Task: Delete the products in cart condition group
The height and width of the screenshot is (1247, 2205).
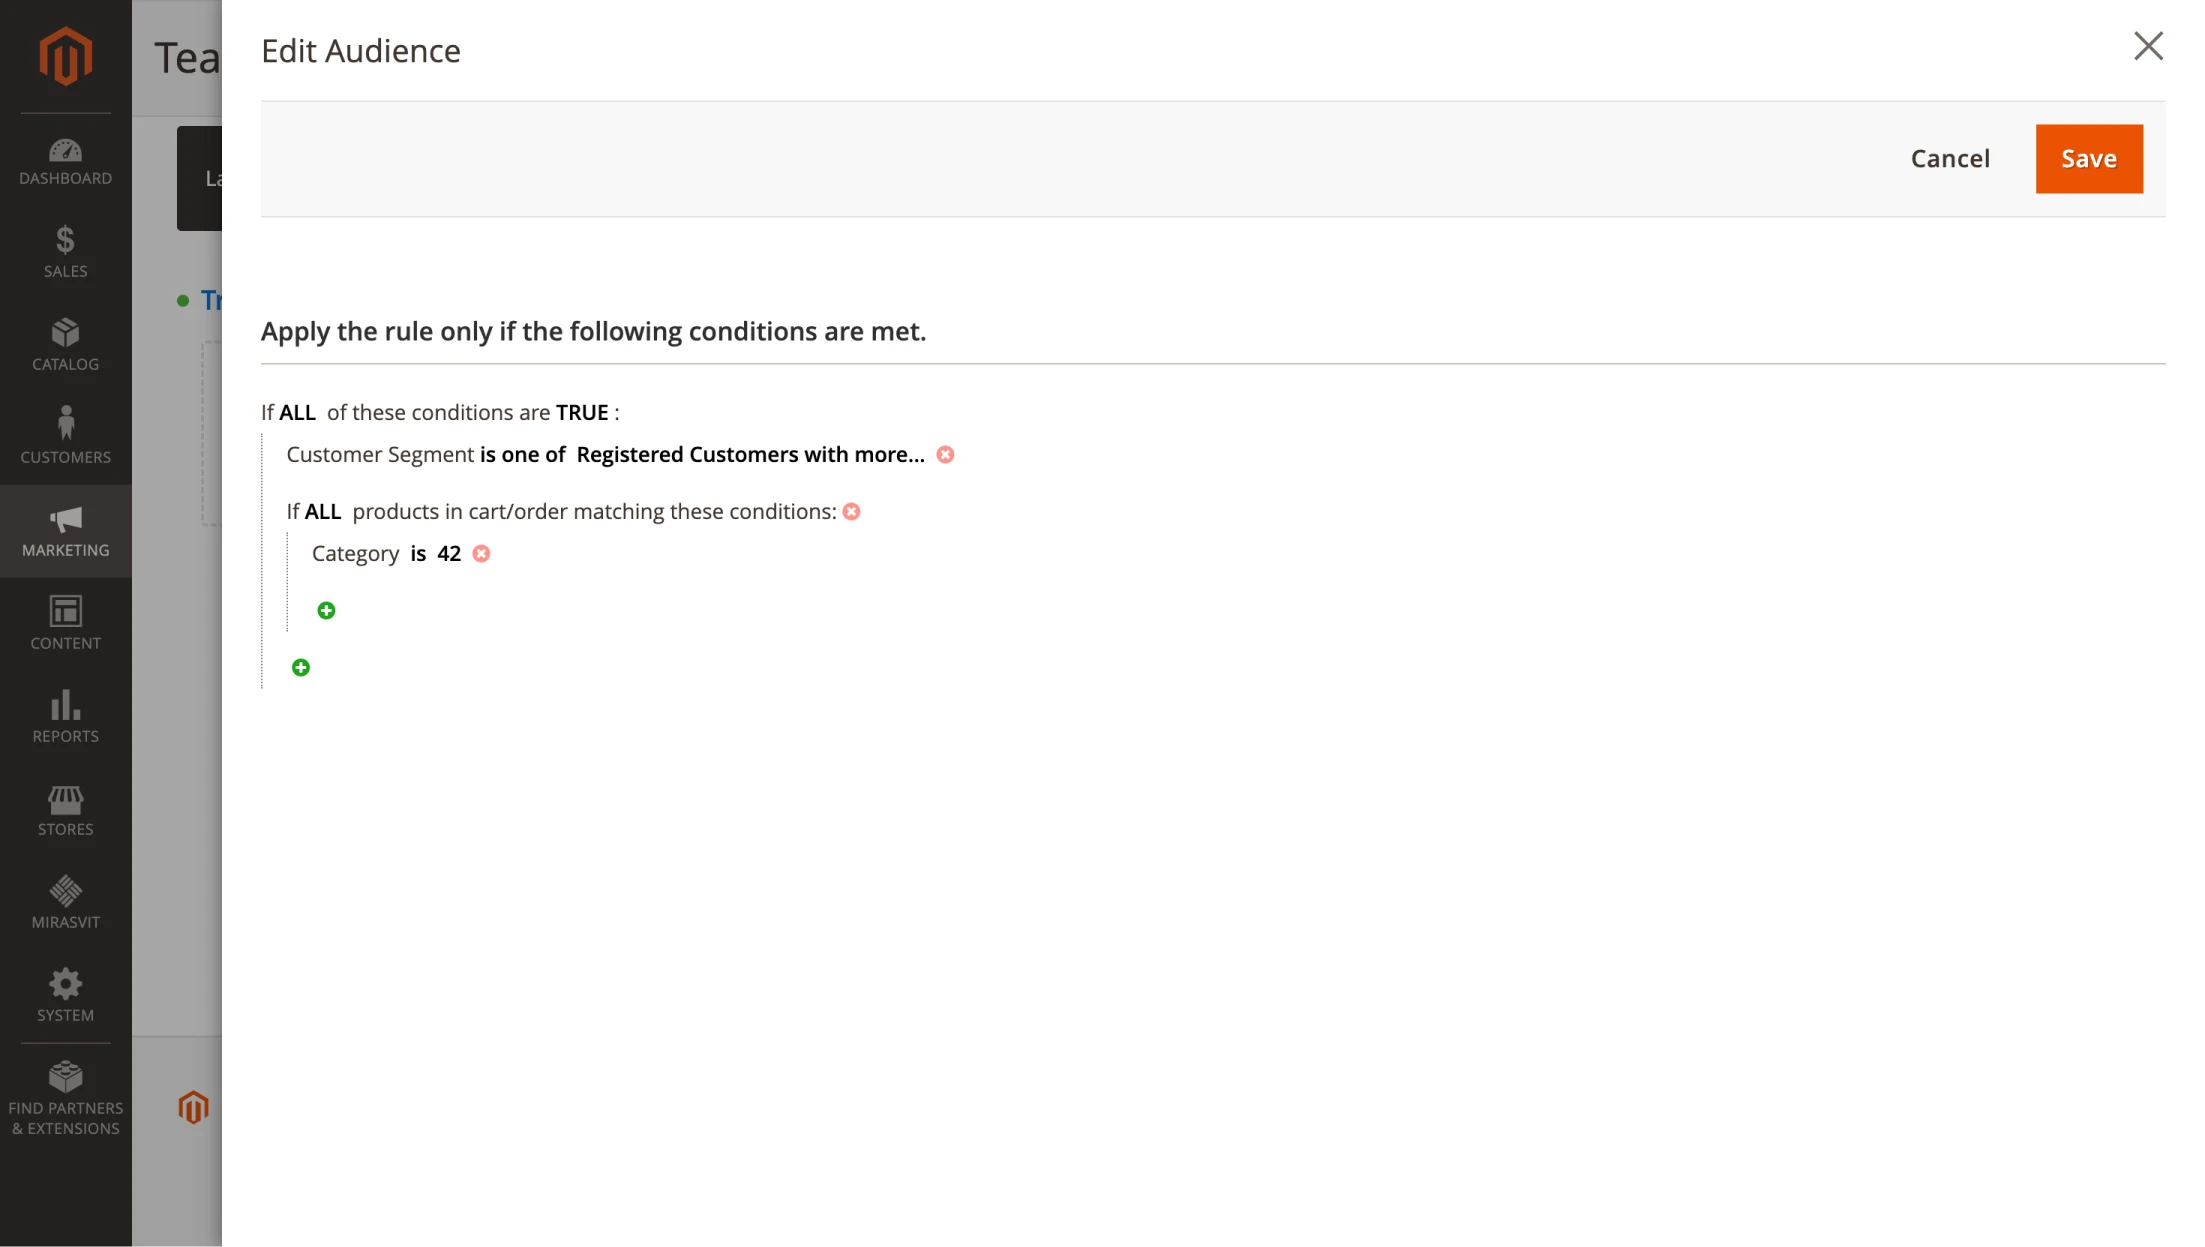Action: [x=851, y=512]
